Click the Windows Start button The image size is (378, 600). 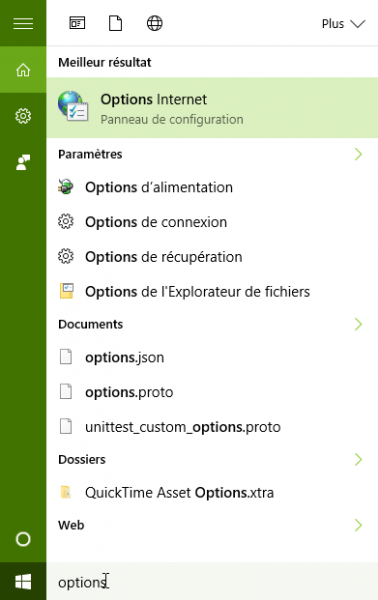23,582
